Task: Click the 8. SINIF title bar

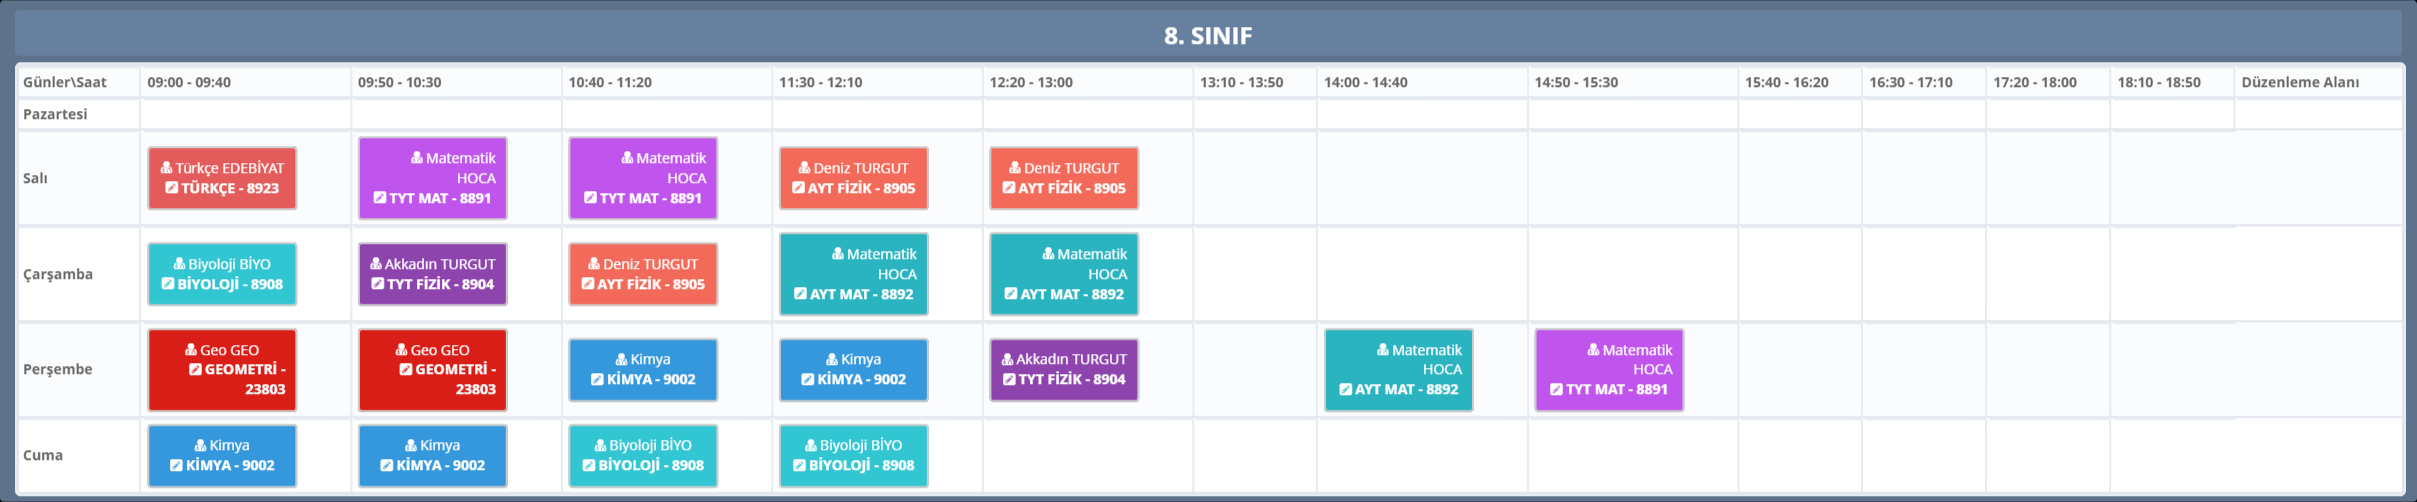Action: point(1207,35)
